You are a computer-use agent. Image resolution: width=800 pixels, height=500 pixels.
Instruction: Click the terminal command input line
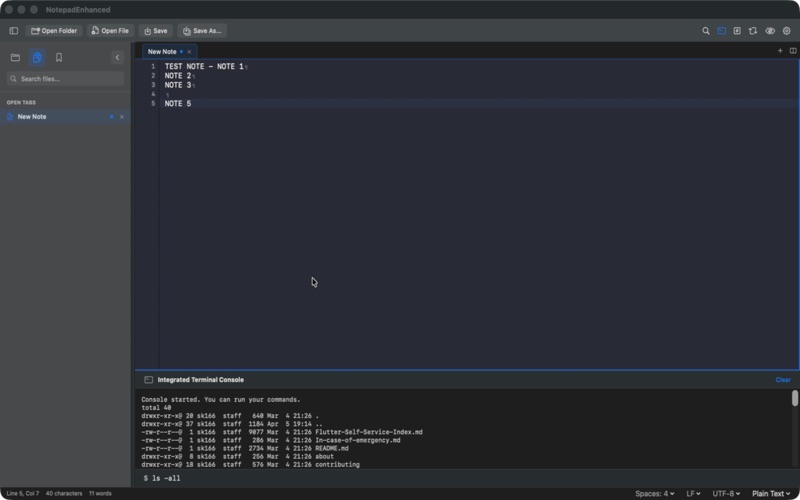pos(467,478)
